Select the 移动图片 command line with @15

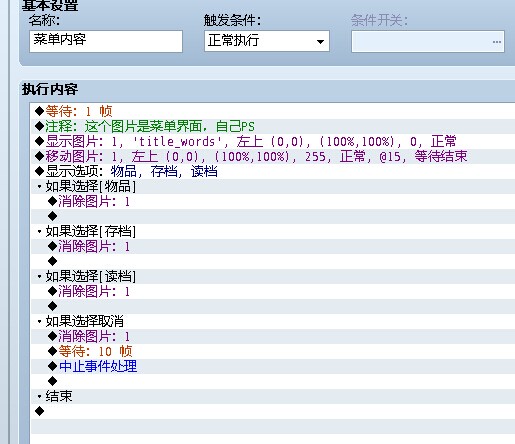pos(273,156)
